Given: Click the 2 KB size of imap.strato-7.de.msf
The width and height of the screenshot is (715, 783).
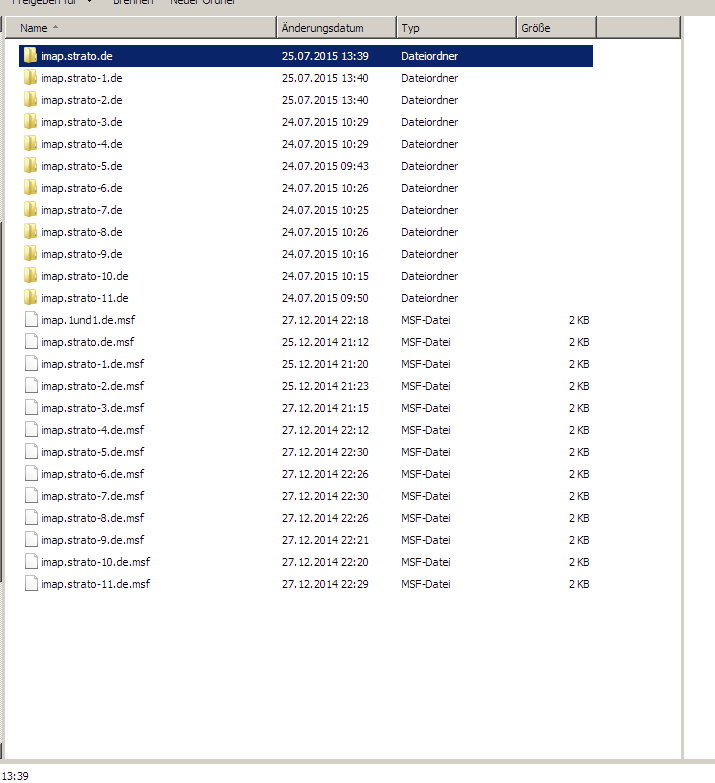Looking at the screenshot, I should [x=579, y=495].
